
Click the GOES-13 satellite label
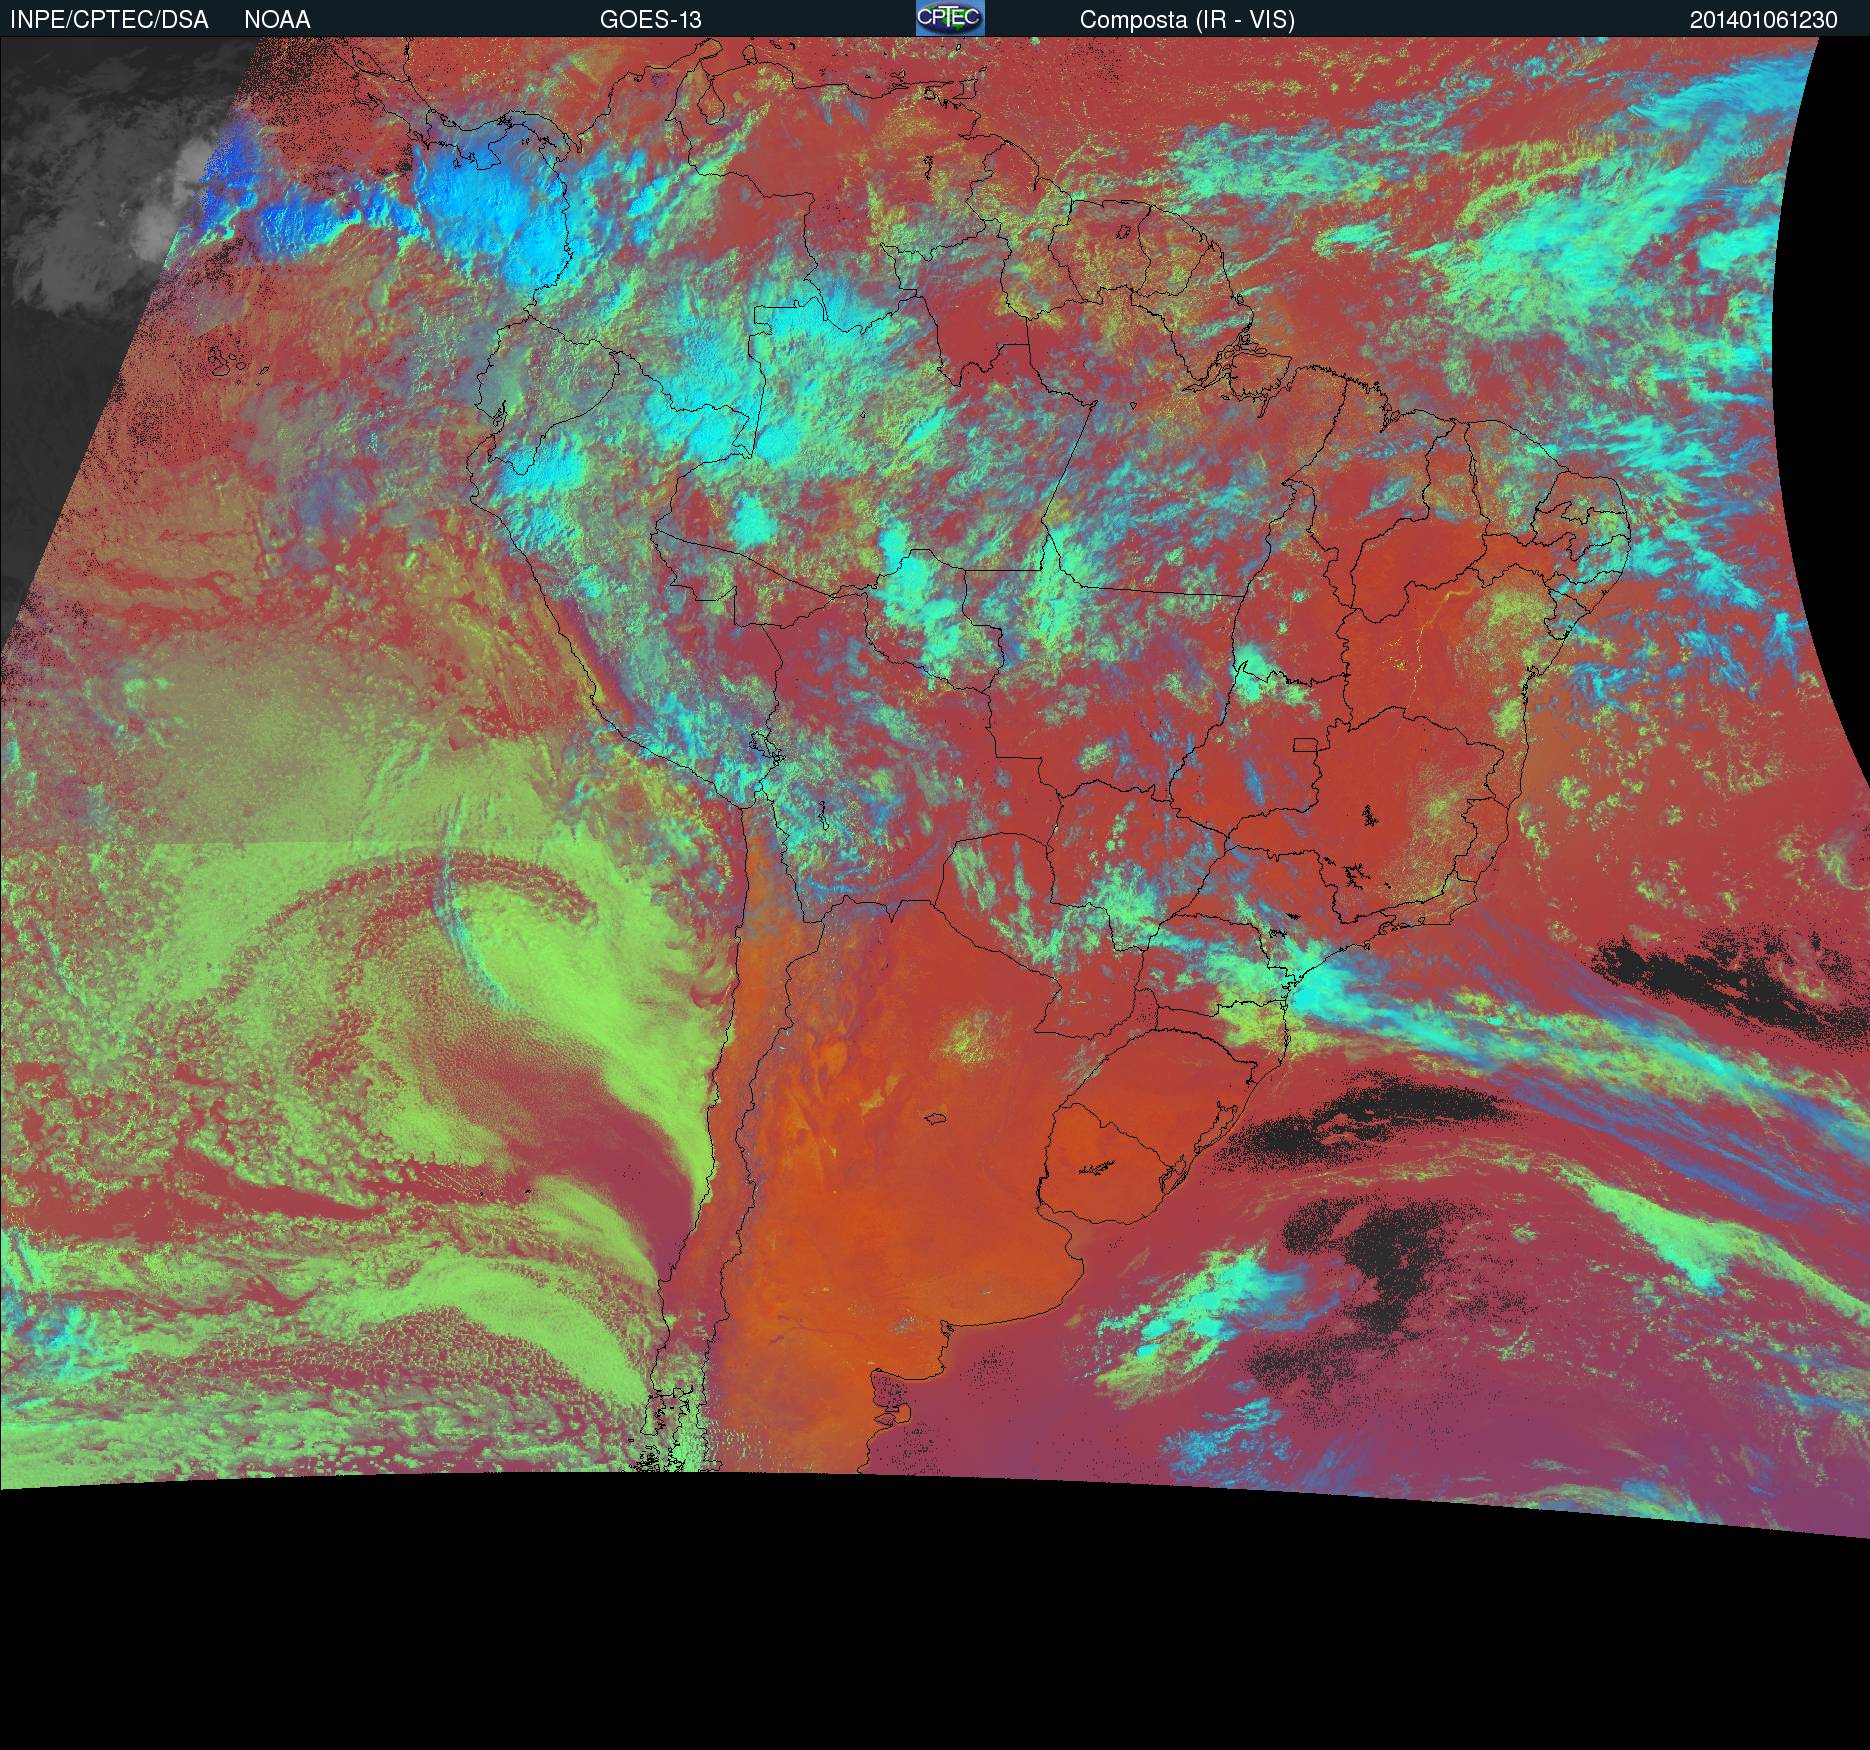650,20
